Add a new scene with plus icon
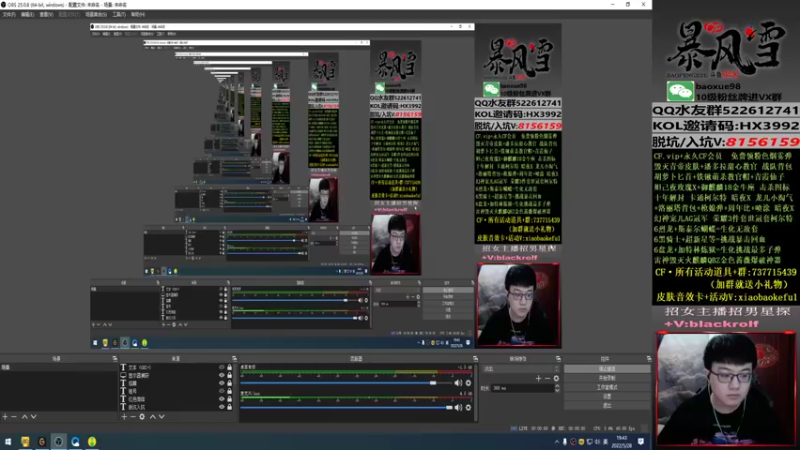 5,417
